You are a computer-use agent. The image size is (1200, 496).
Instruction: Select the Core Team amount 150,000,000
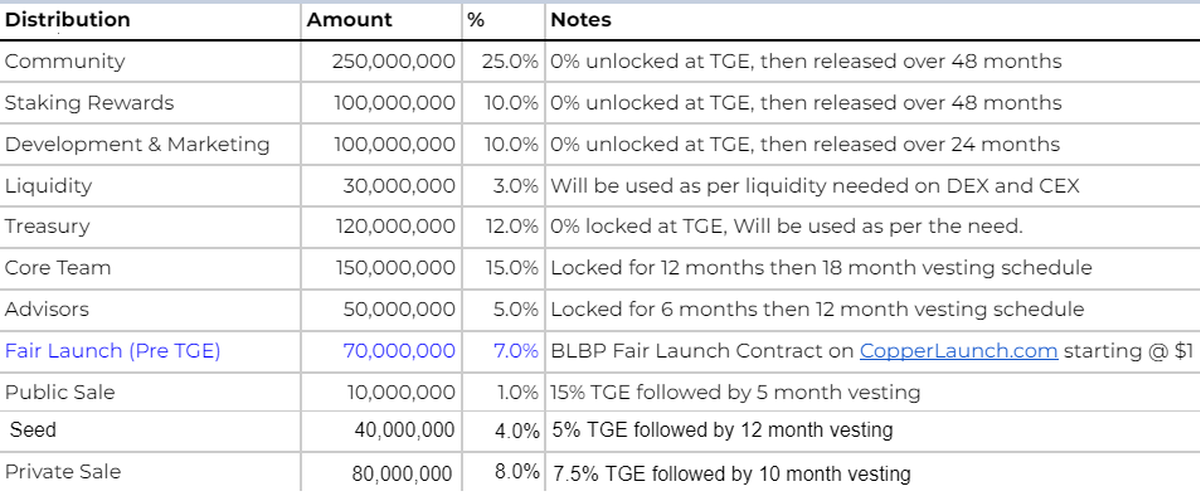pyautogui.click(x=395, y=268)
